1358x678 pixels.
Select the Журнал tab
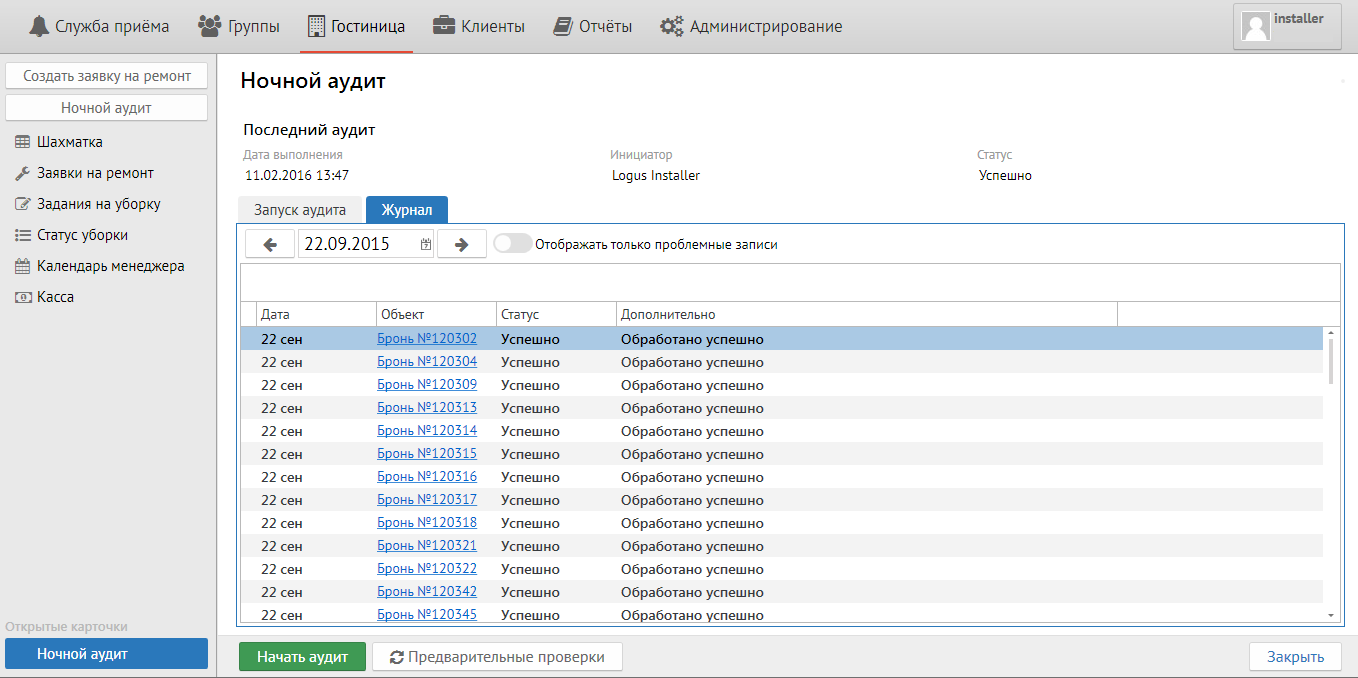[406, 210]
